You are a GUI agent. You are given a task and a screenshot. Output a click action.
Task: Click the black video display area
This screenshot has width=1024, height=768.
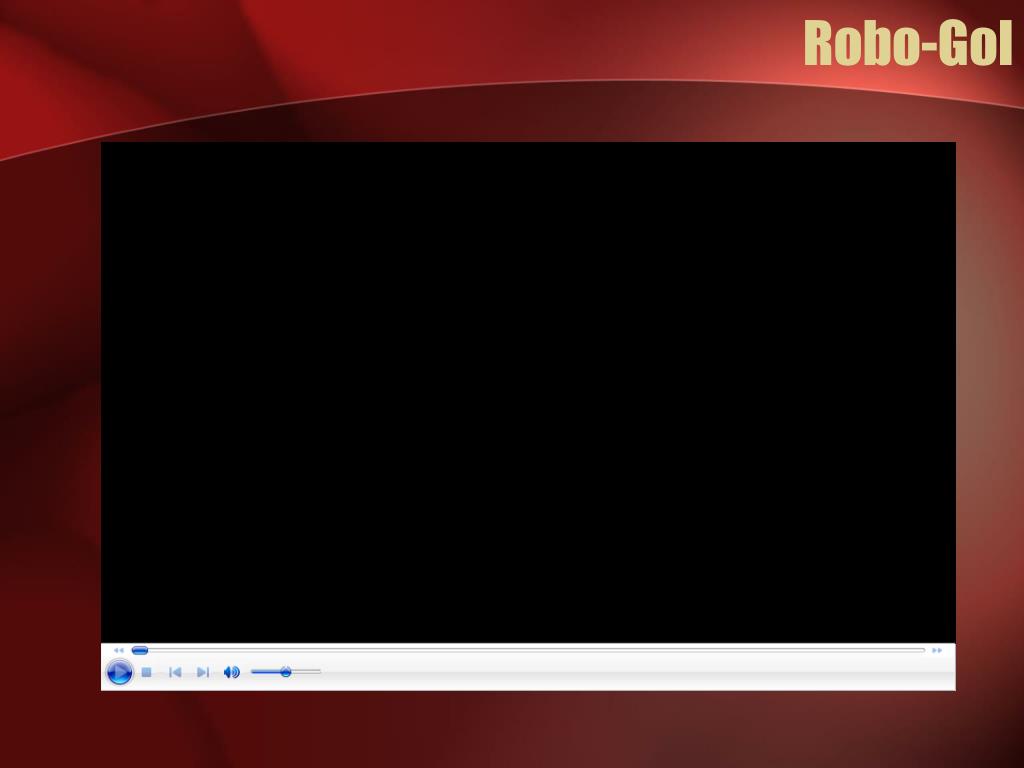click(528, 392)
